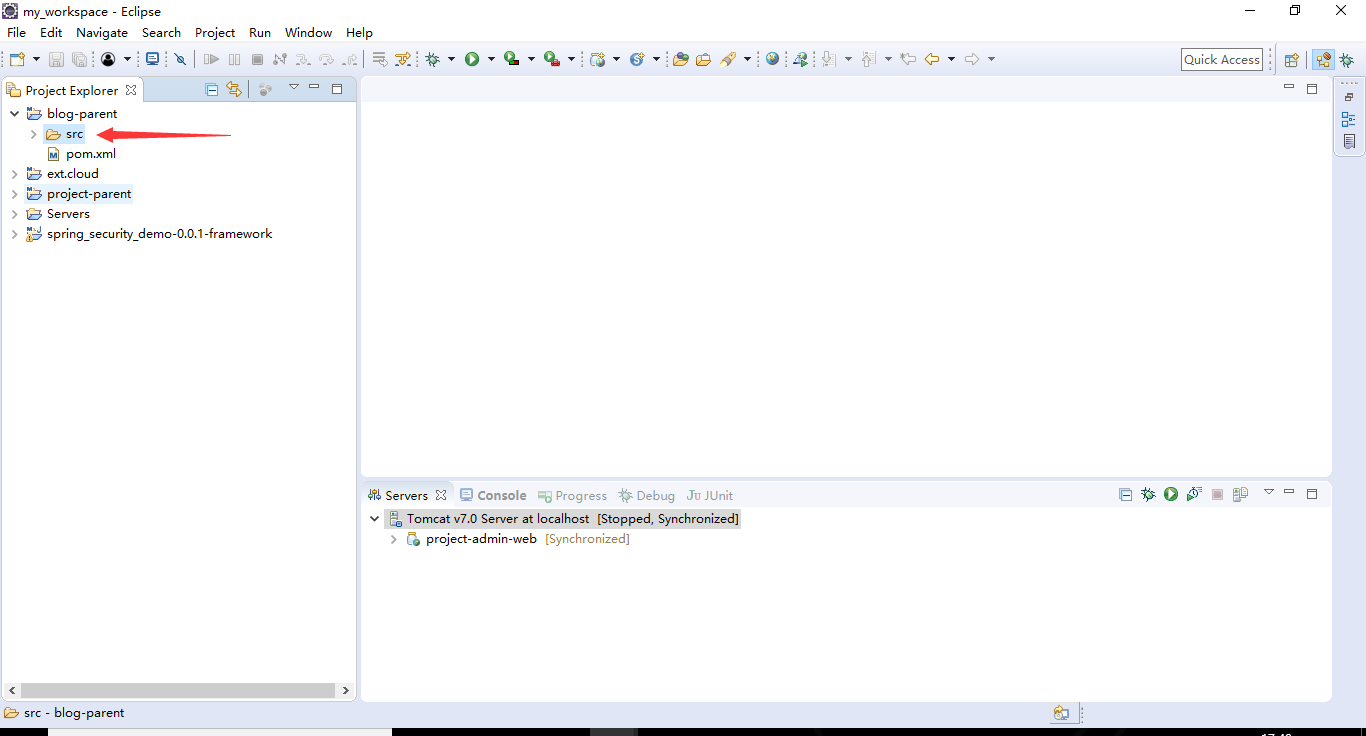The width and height of the screenshot is (1366, 736).
Task: Open the Web Browser globe icon
Action: click(x=772, y=59)
